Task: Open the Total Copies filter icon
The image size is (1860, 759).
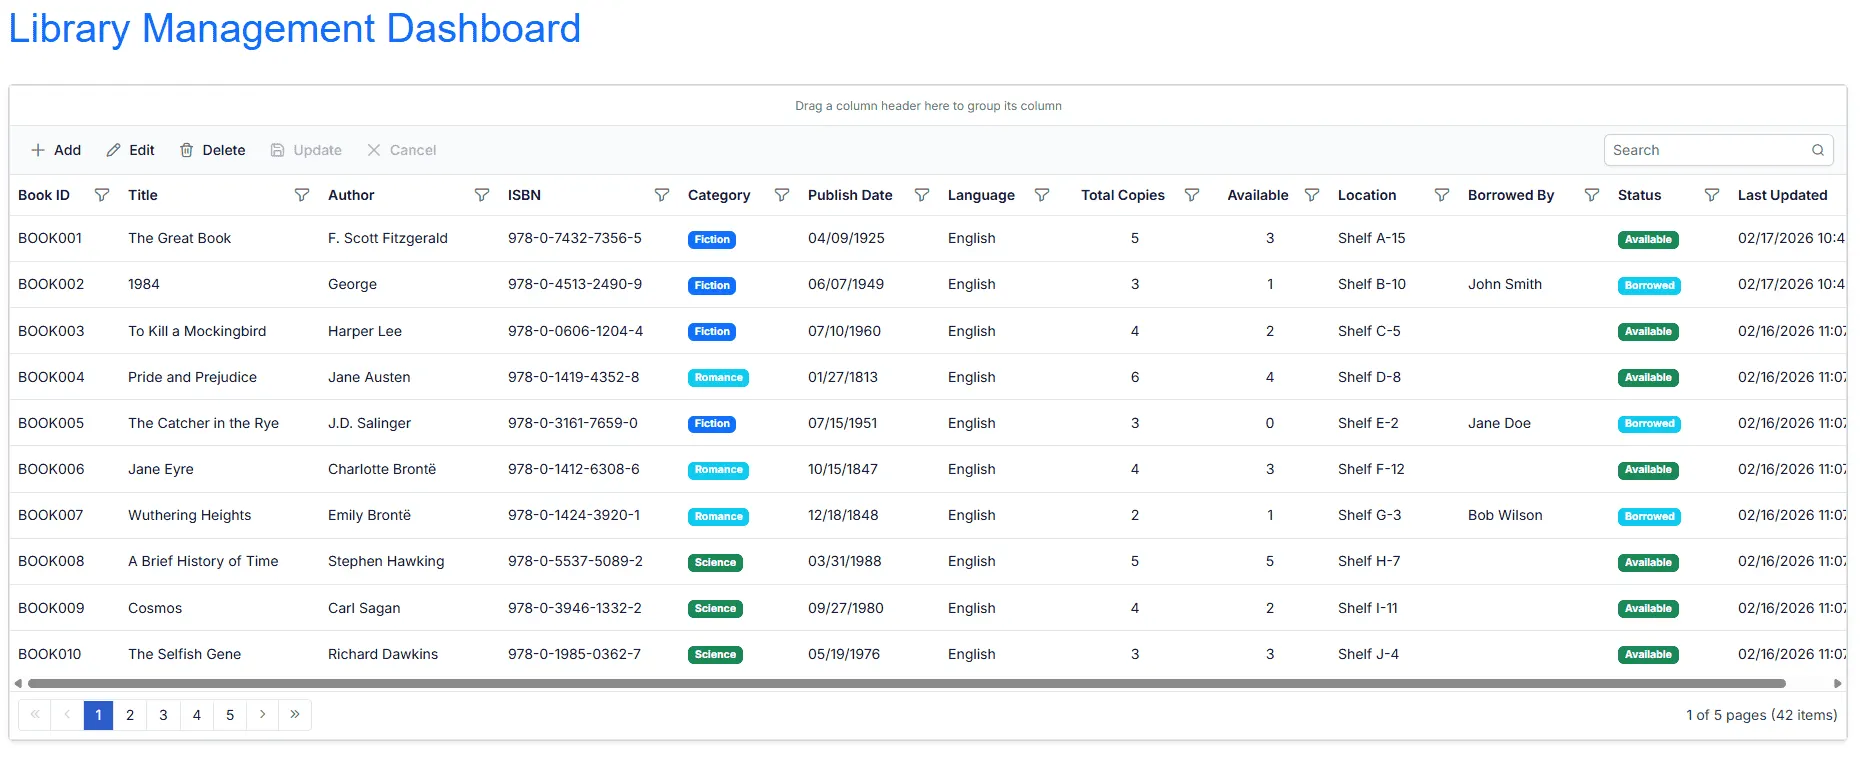Action: pyautogui.click(x=1192, y=195)
